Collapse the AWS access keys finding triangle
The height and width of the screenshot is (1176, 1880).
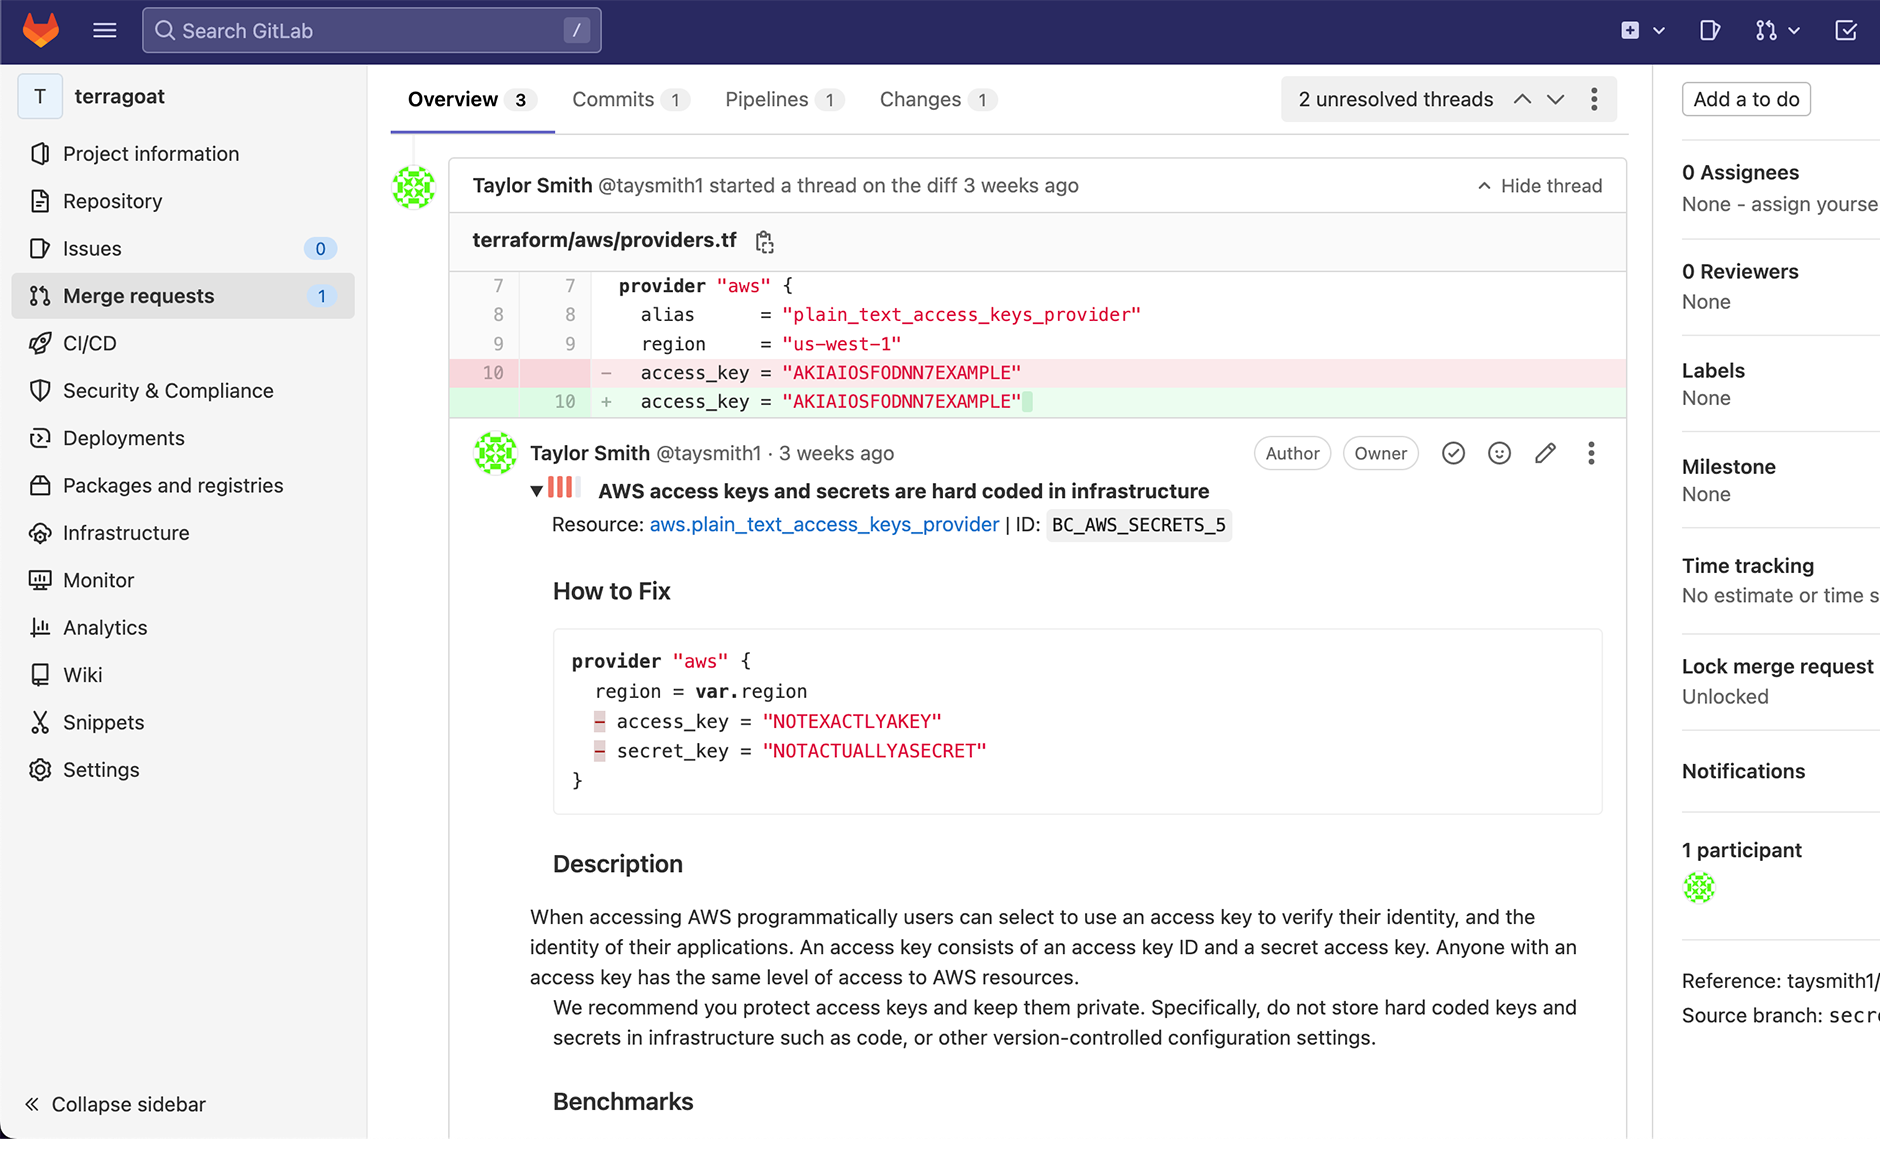pos(537,491)
